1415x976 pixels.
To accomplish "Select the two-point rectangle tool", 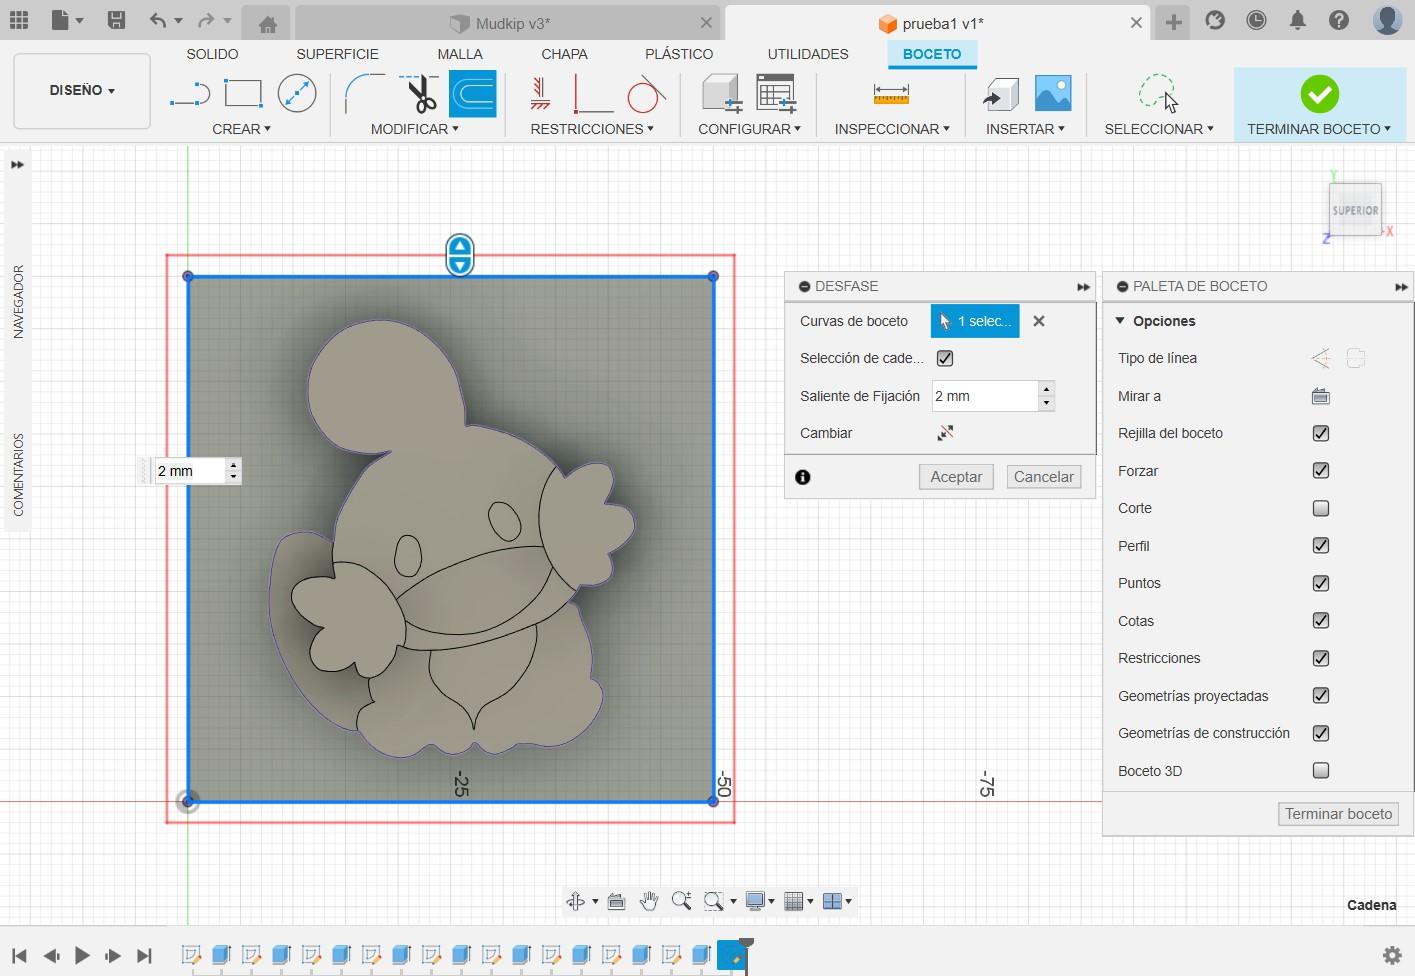I will [x=243, y=94].
